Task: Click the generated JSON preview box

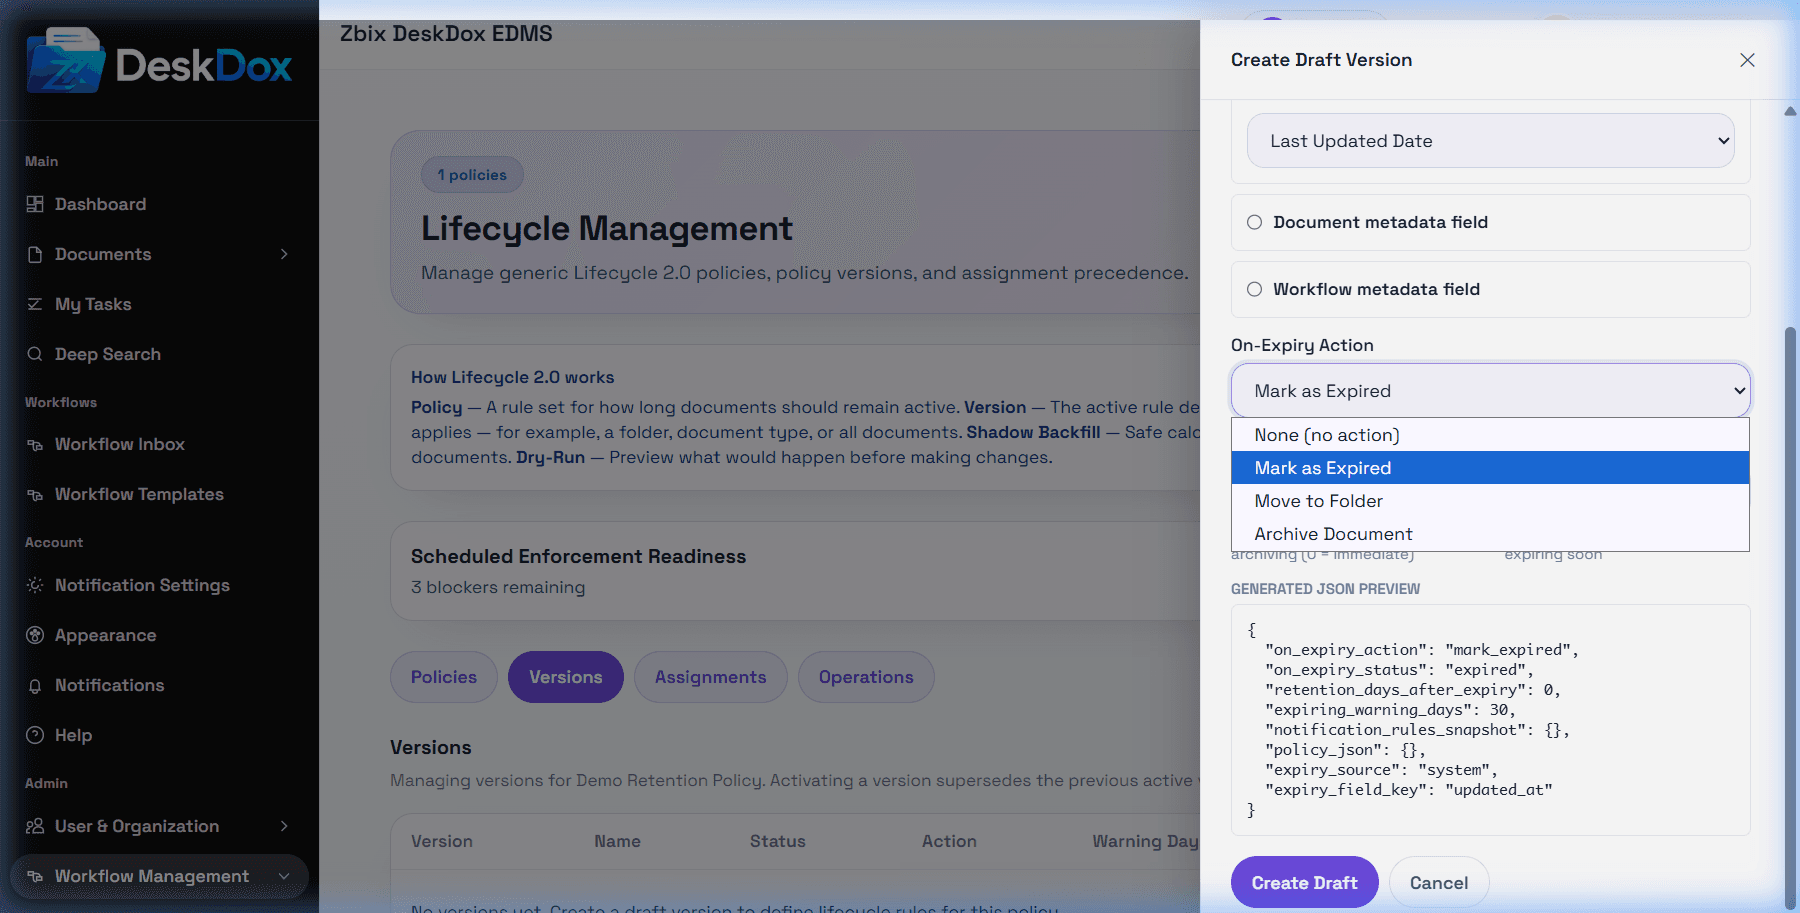Action: pyautogui.click(x=1490, y=720)
